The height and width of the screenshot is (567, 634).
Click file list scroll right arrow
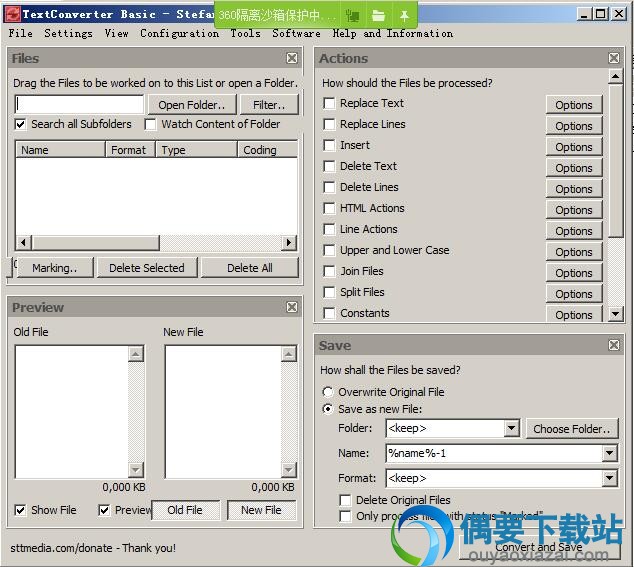pyautogui.click(x=289, y=243)
